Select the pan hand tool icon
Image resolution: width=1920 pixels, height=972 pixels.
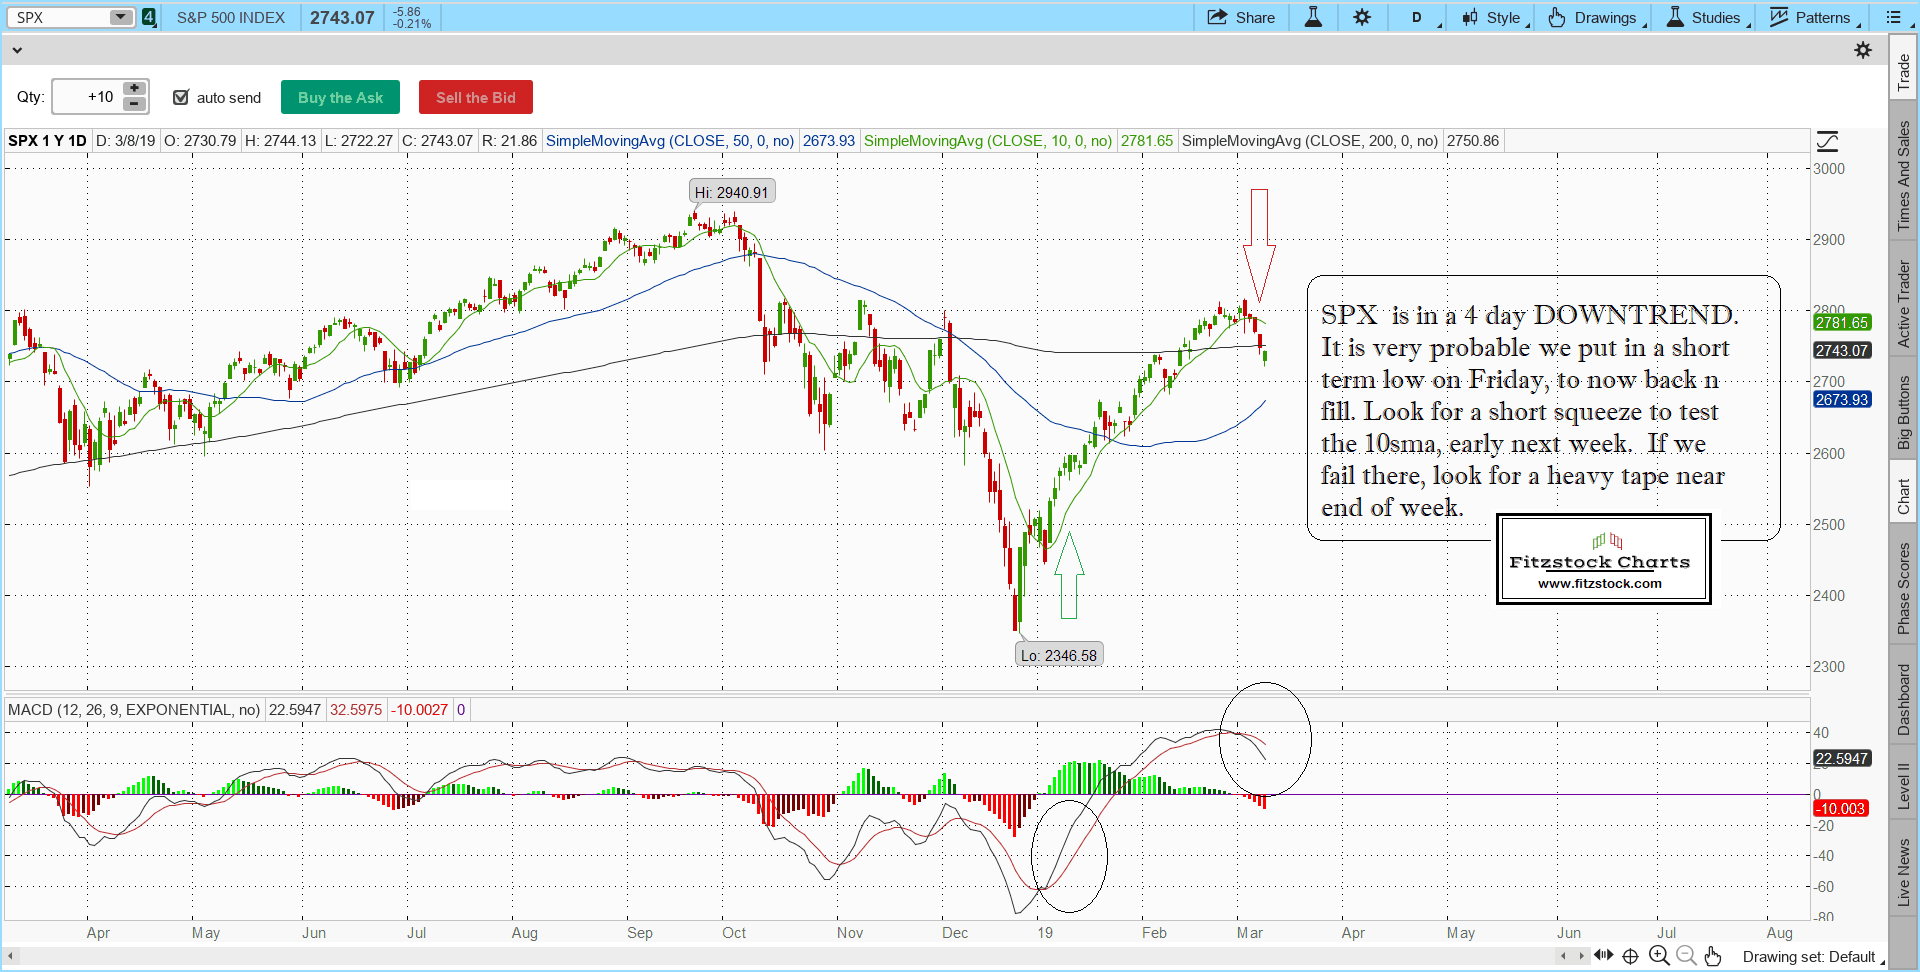[x=1713, y=956]
